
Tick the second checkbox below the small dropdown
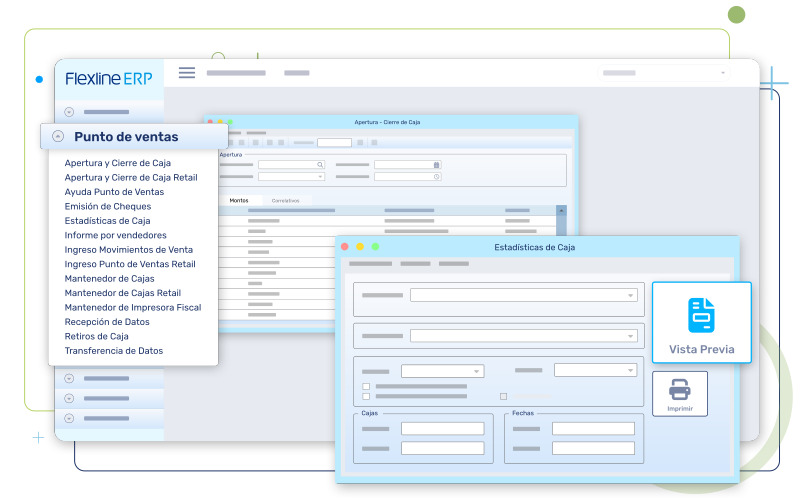point(366,396)
